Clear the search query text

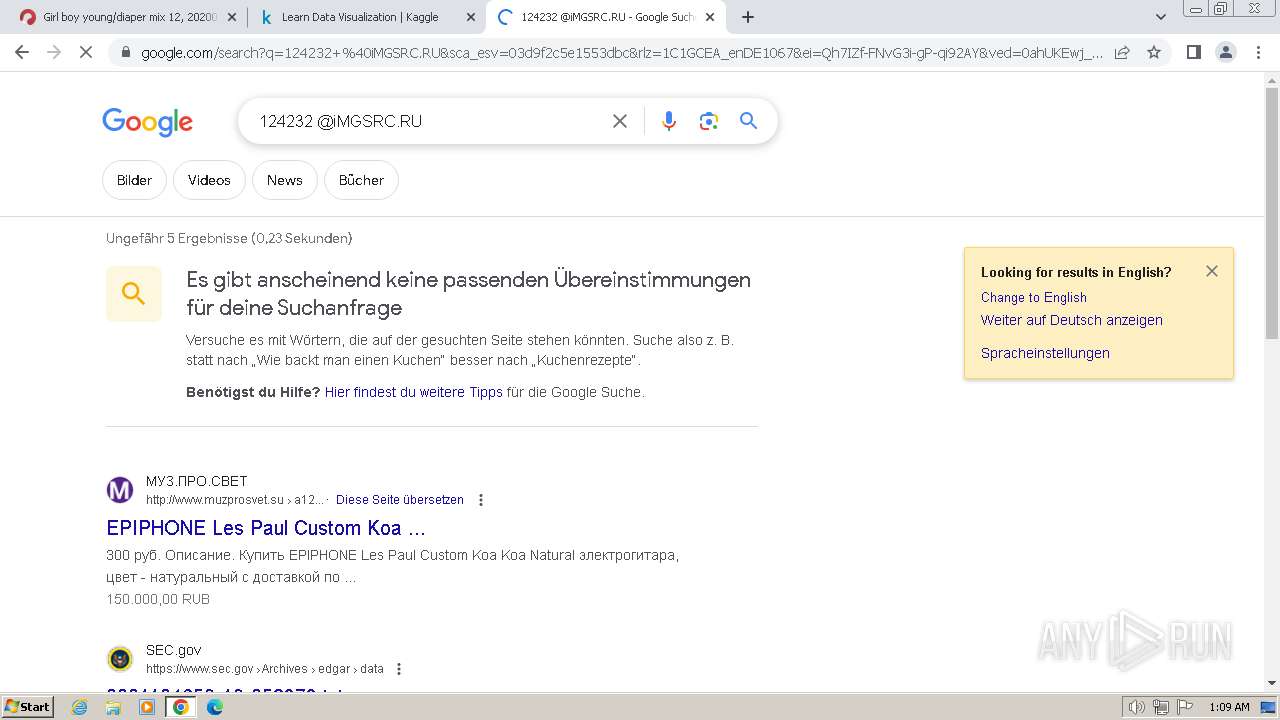point(620,121)
